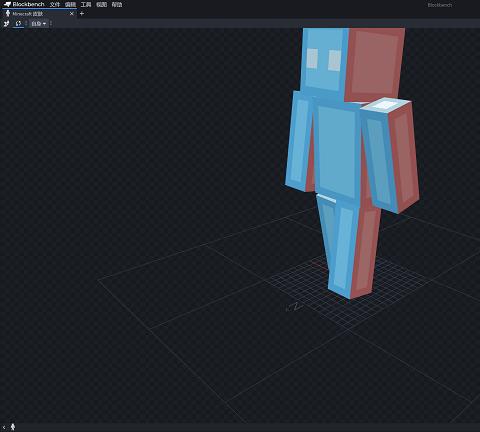The width and height of the screenshot is (480, 432).
Task: Switch to the Minecraft skin project tab
Action: [39, 14]
